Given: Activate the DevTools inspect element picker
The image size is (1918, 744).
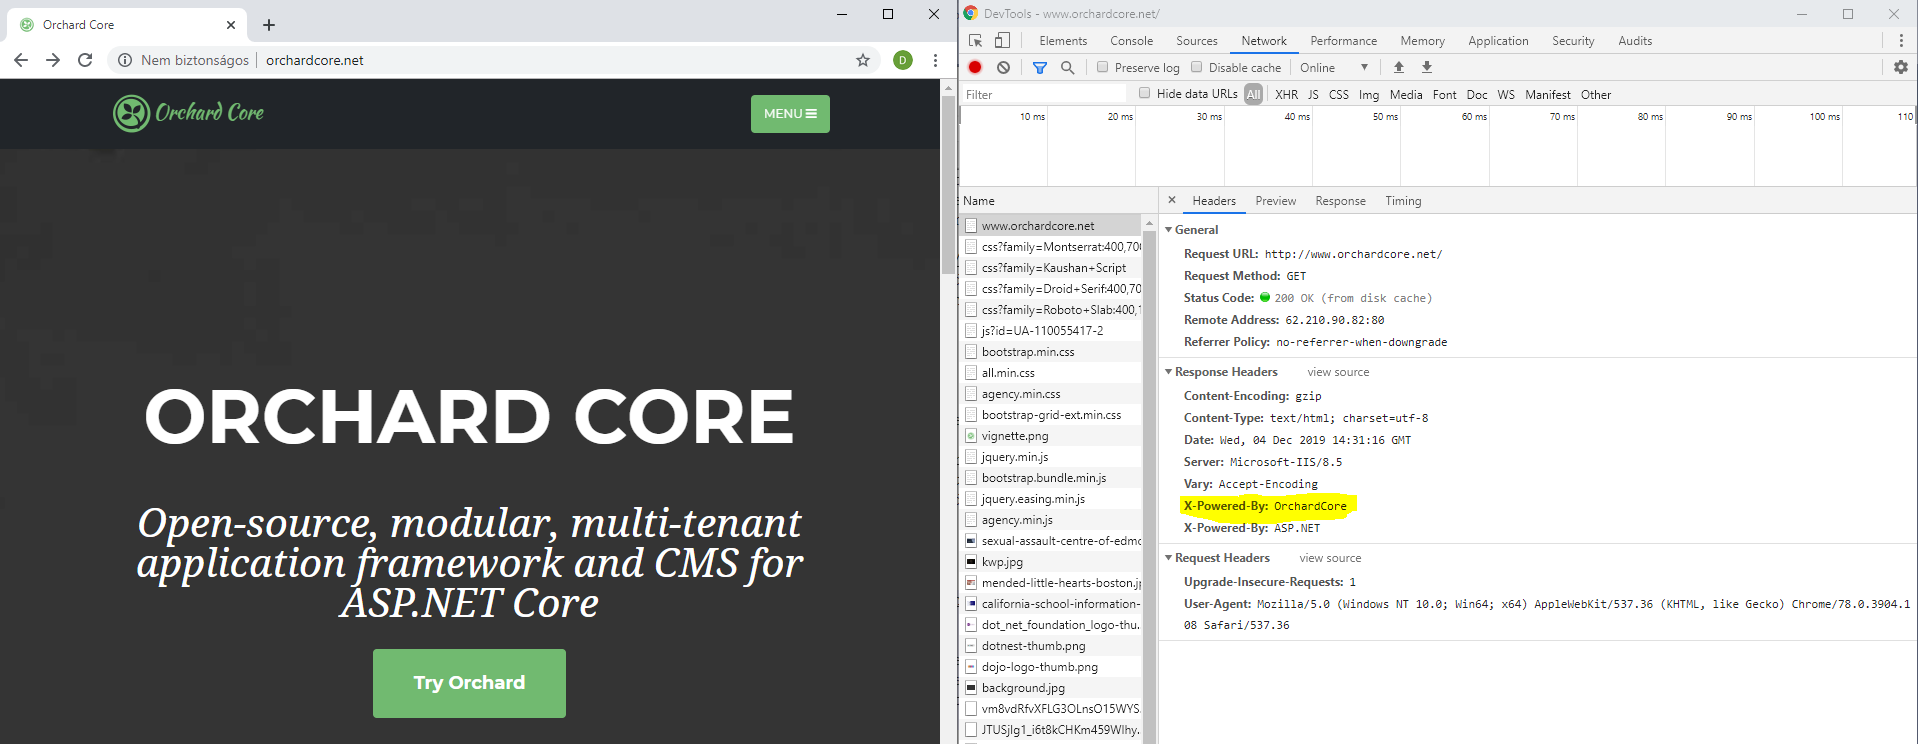Looking at the screenshot, I should (976, 41).
